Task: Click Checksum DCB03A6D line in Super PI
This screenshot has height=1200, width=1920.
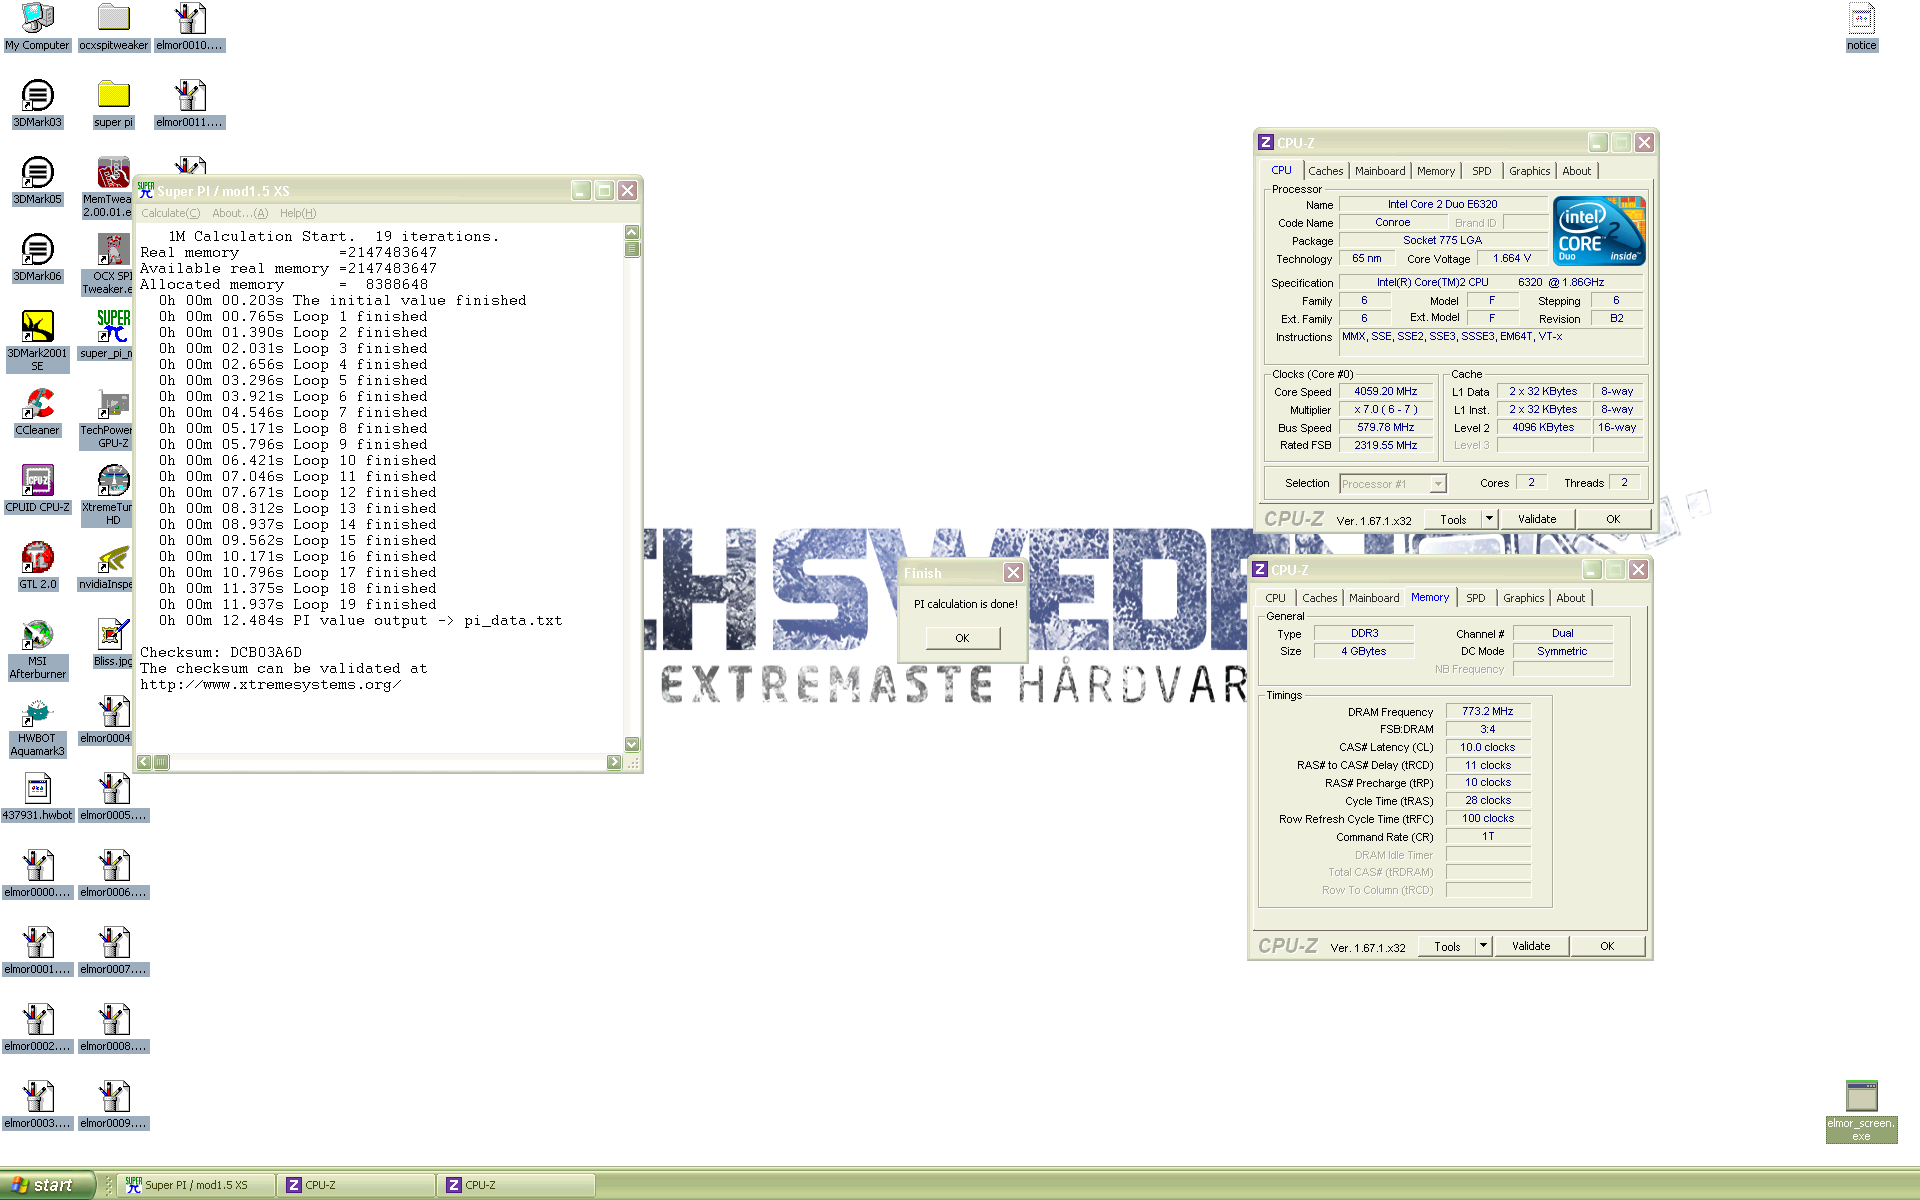Action: tap(221, 653)
